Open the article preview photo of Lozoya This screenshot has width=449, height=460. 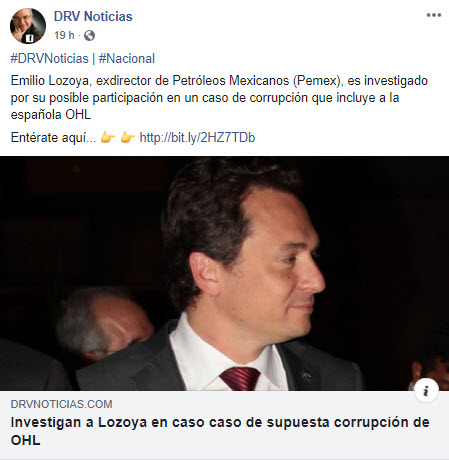tap(224, 273)
